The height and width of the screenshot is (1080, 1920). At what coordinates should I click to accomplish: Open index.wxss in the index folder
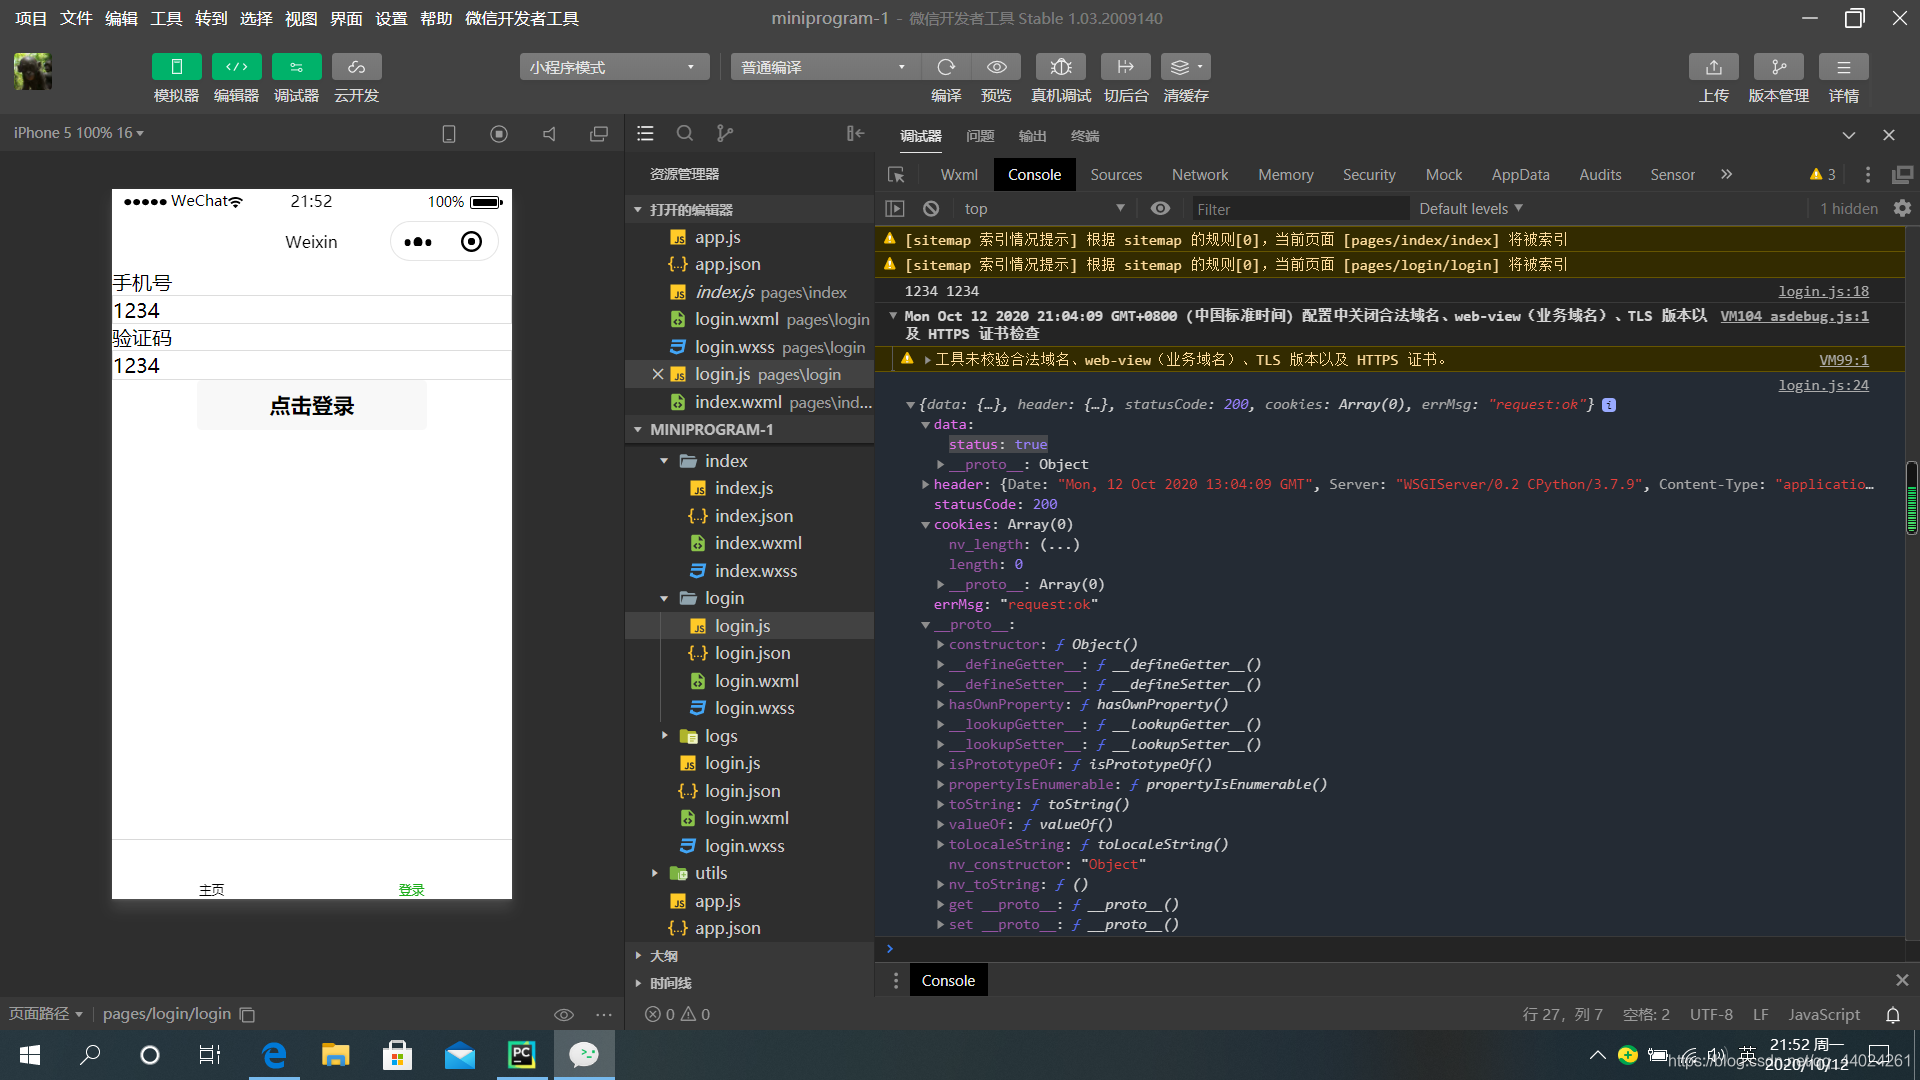pos(755,571)
